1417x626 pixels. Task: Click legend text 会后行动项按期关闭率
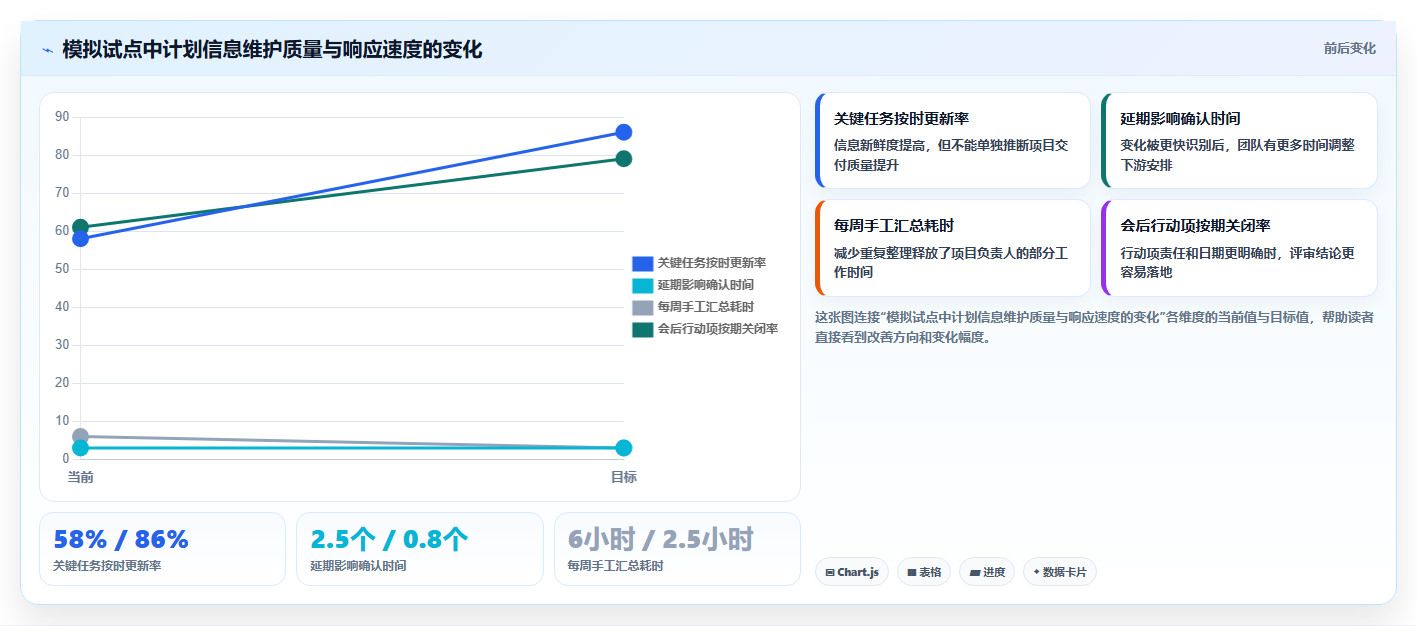pyautogui.click(x=718, y=329)
